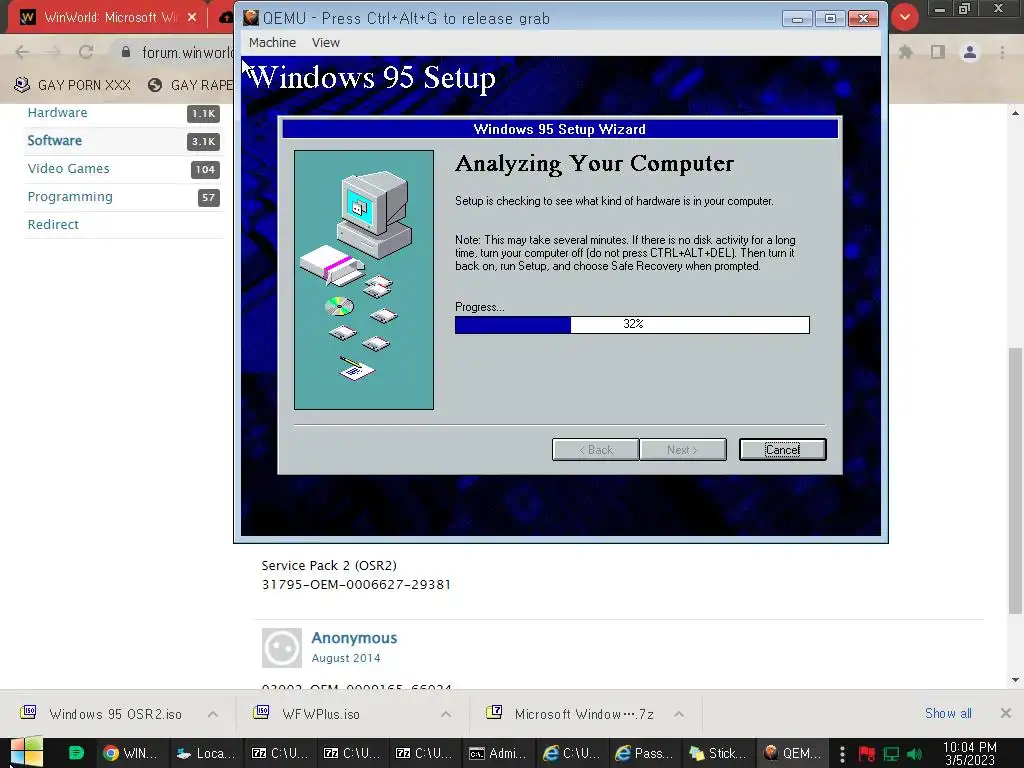Open the green chat app taskbar icon
The height and width of the screenshot is (768, 1024).
(x=76, y=753)
